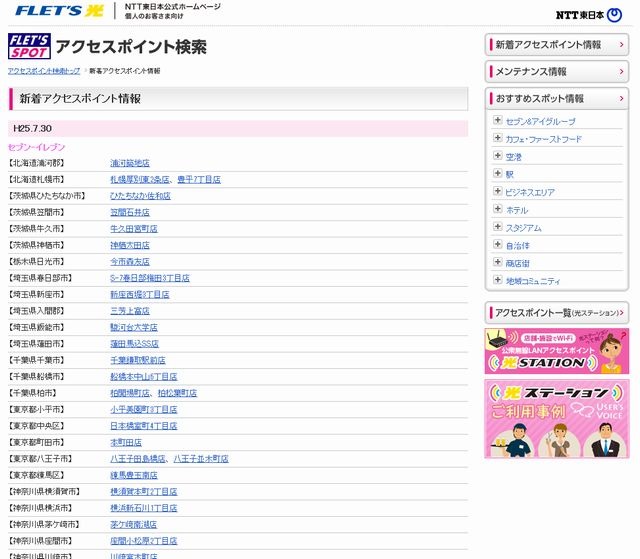
Task: Open the 蓮田馬込SS店 link
Action: [134, 344]
